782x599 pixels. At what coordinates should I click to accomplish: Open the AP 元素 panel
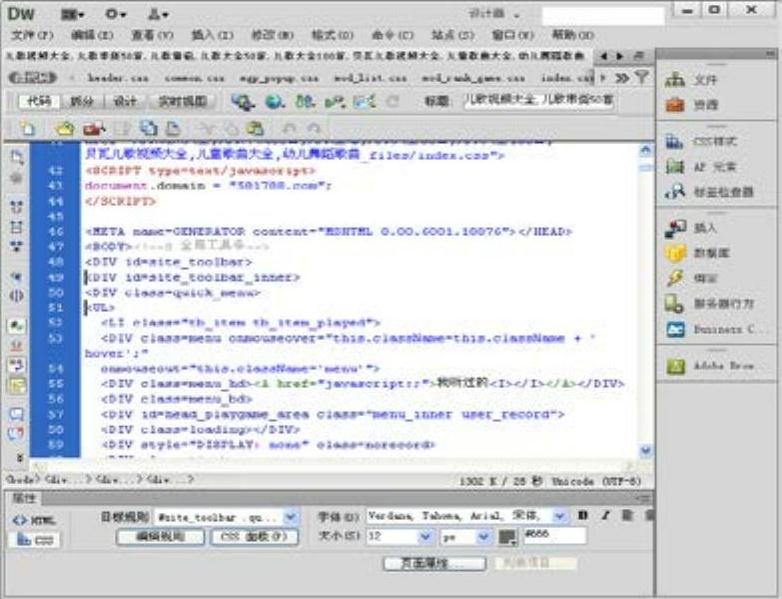(x=701, y=167)
